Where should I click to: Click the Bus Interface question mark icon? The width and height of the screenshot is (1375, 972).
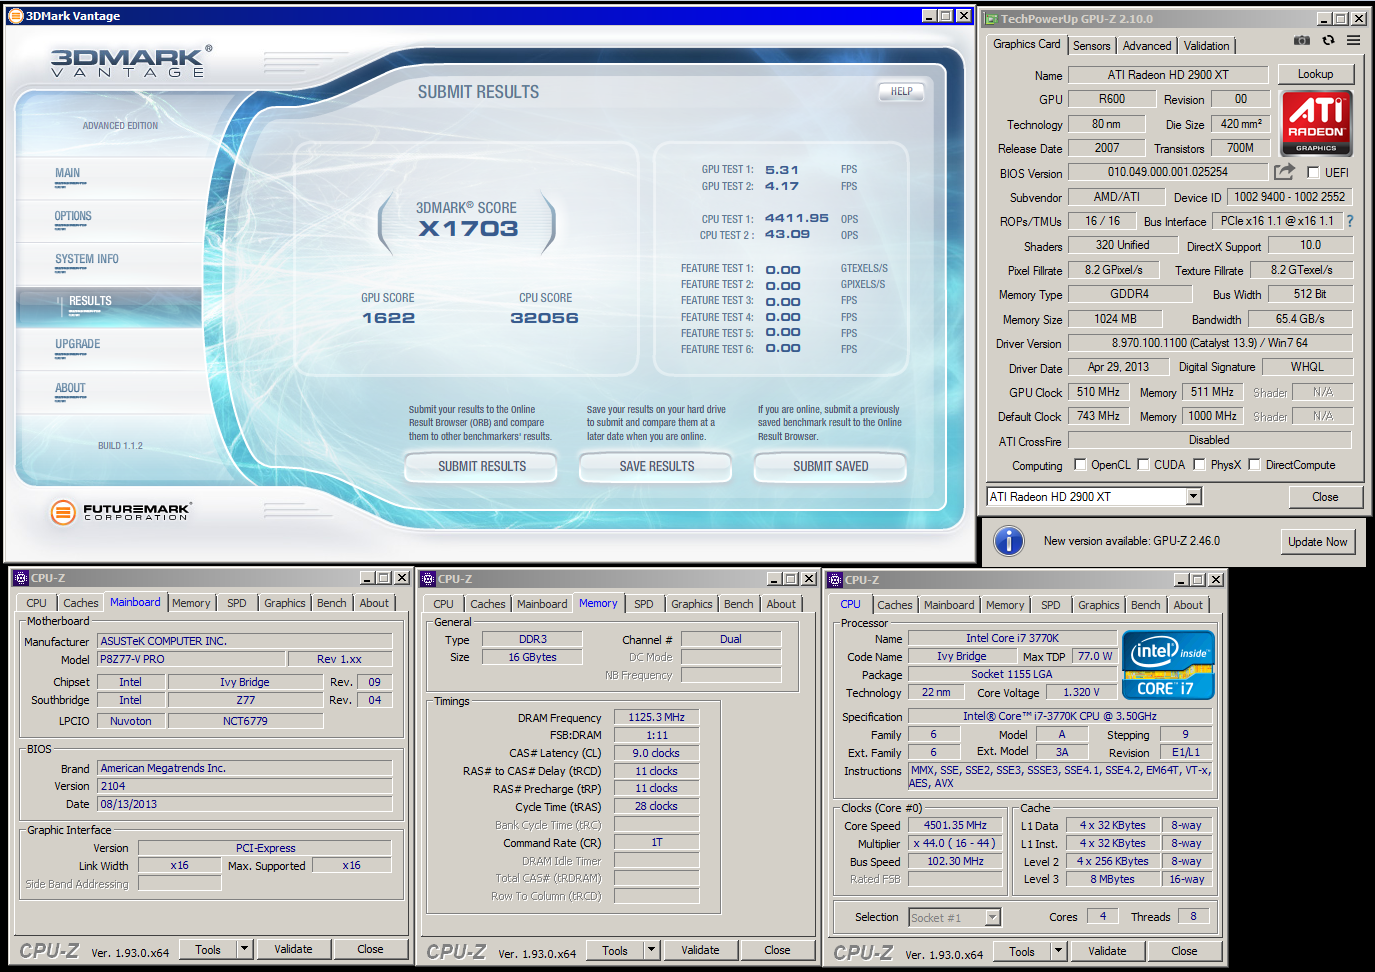click(1349, 221)
